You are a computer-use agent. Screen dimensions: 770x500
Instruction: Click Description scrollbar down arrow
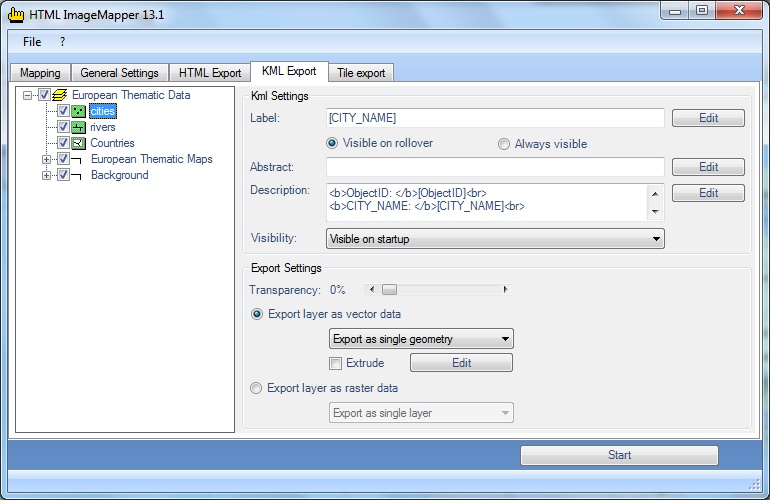coord(655,212)
